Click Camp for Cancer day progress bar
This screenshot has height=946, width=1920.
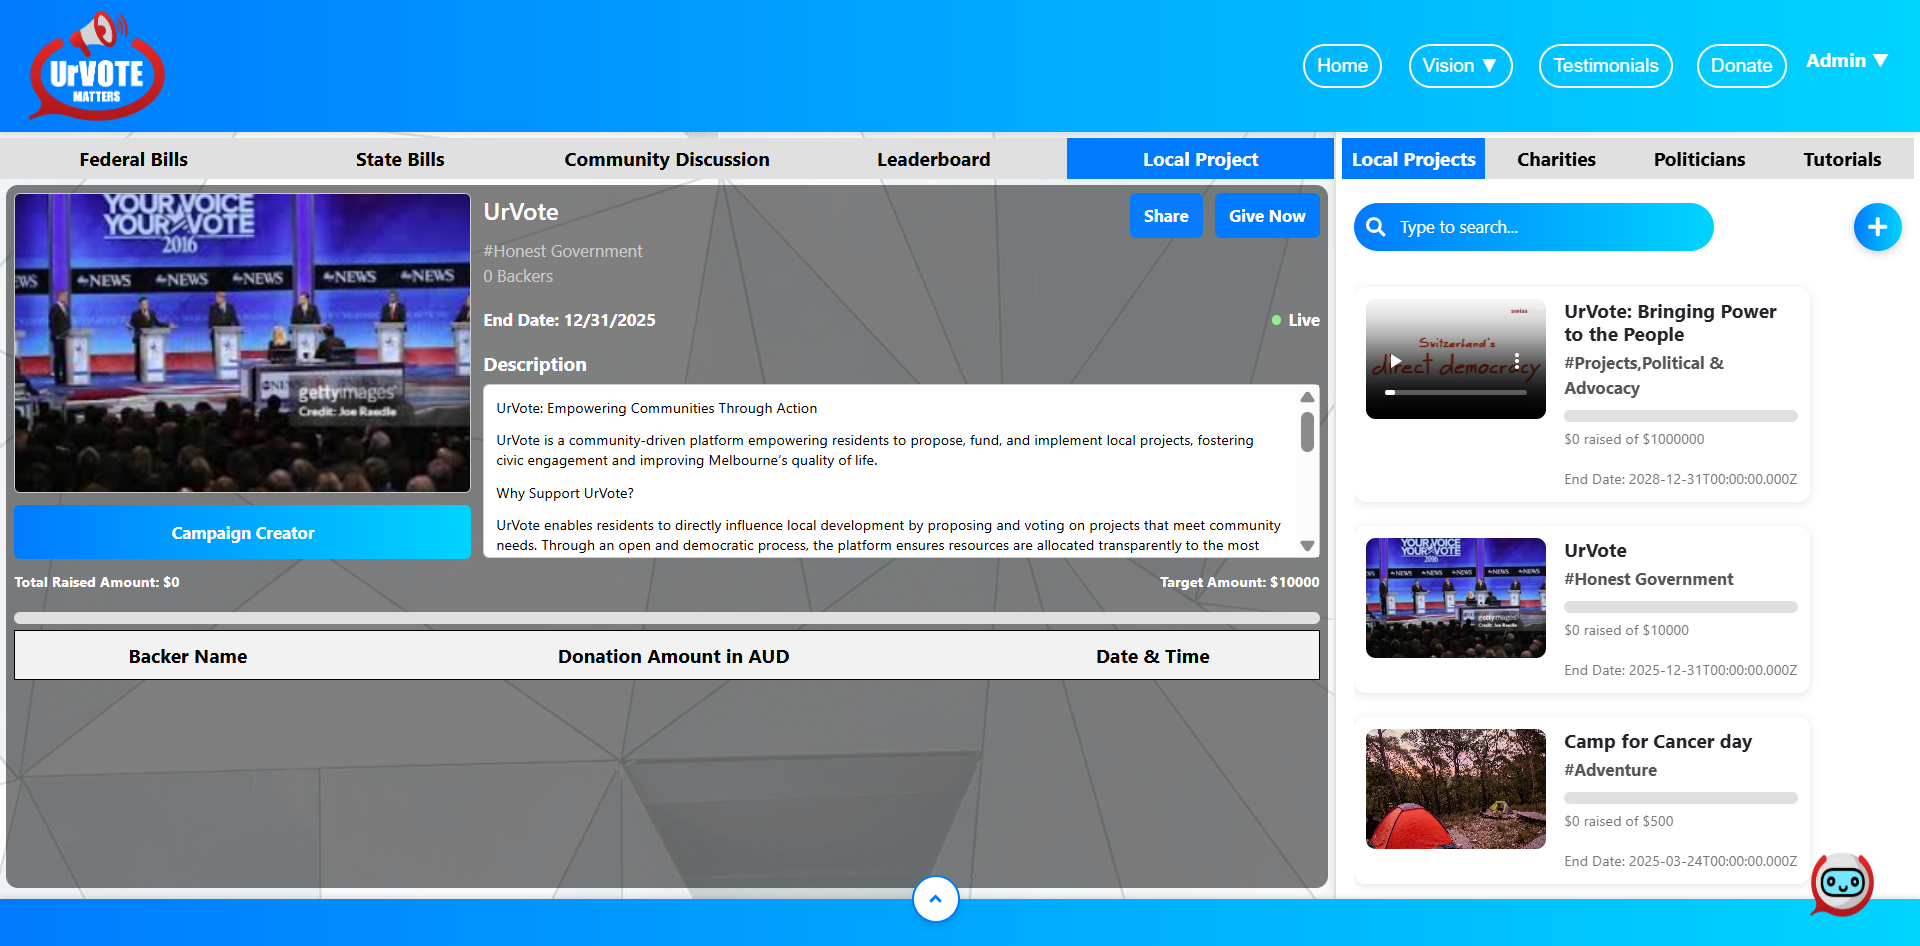coord(1681,798)
